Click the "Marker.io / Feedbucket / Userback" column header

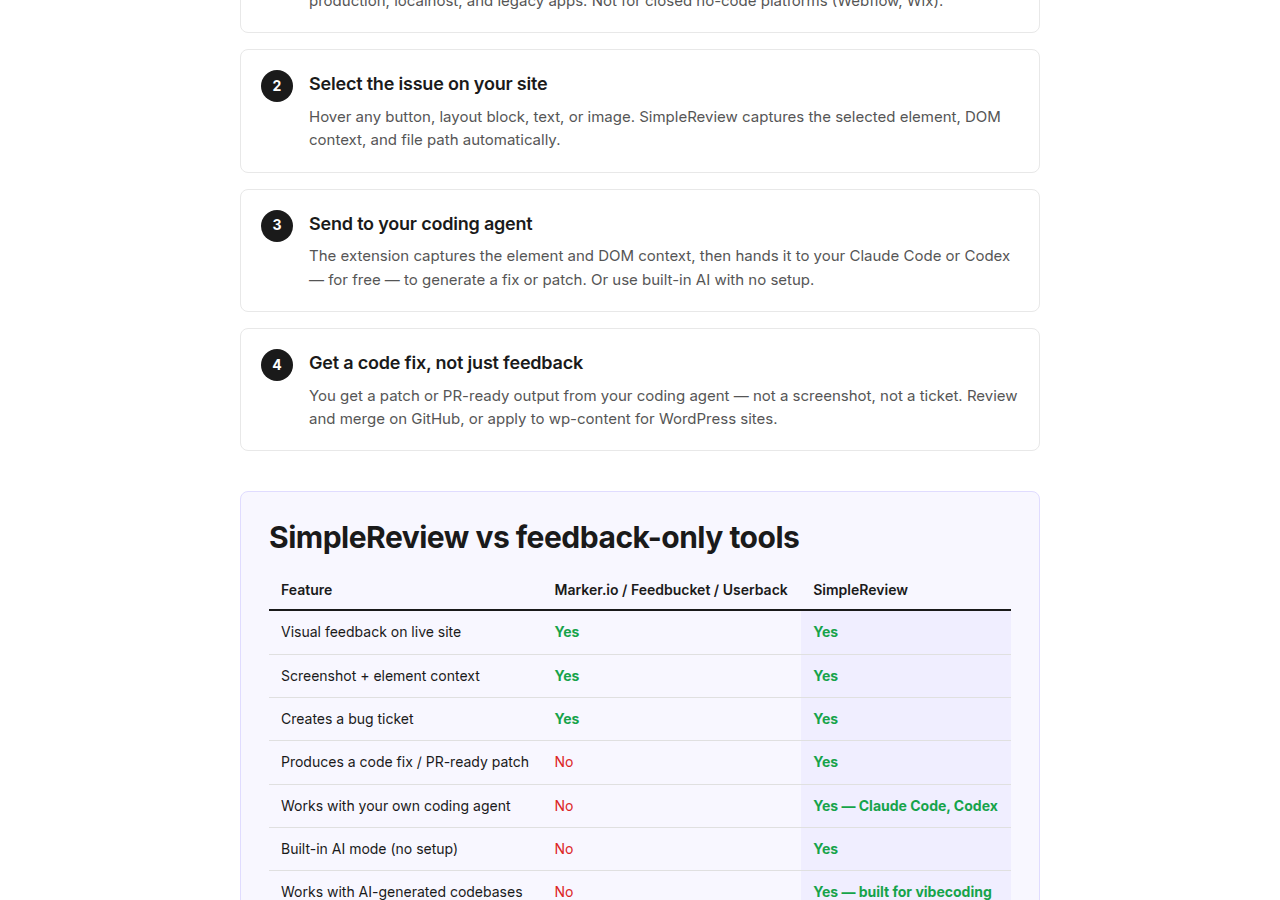(x=671, y=590)
